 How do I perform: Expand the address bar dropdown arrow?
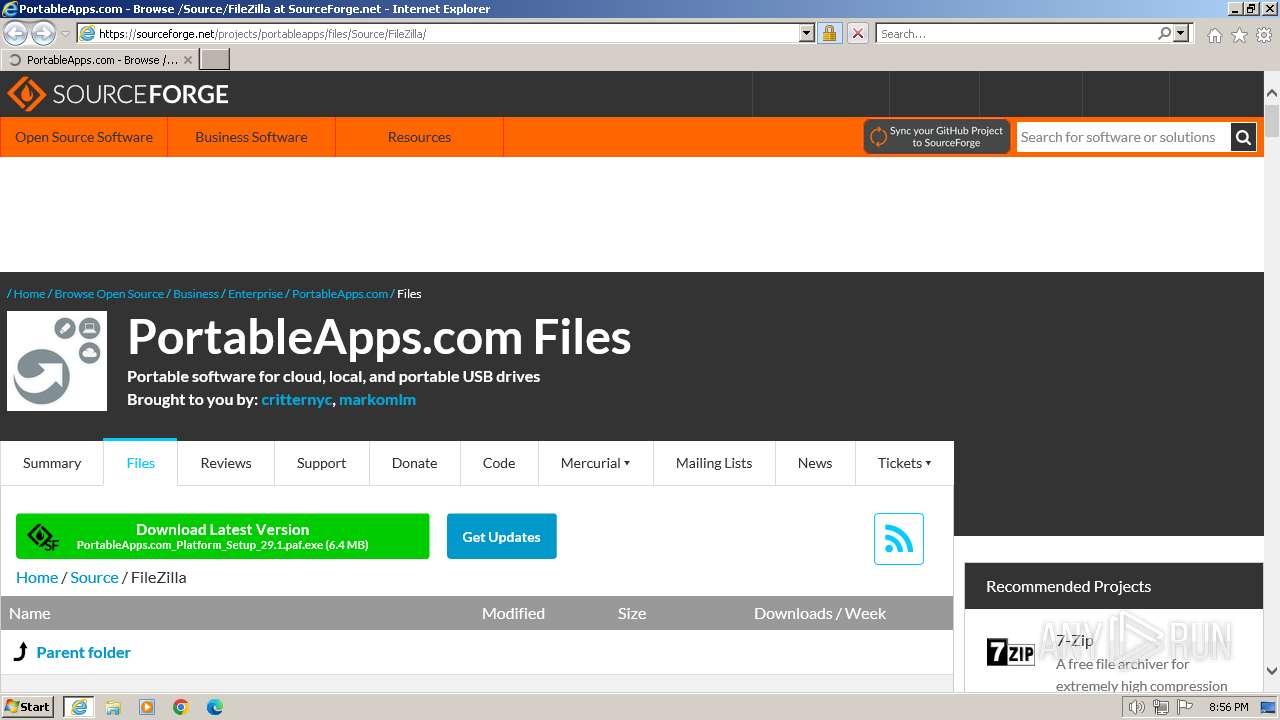click(807, 33)
